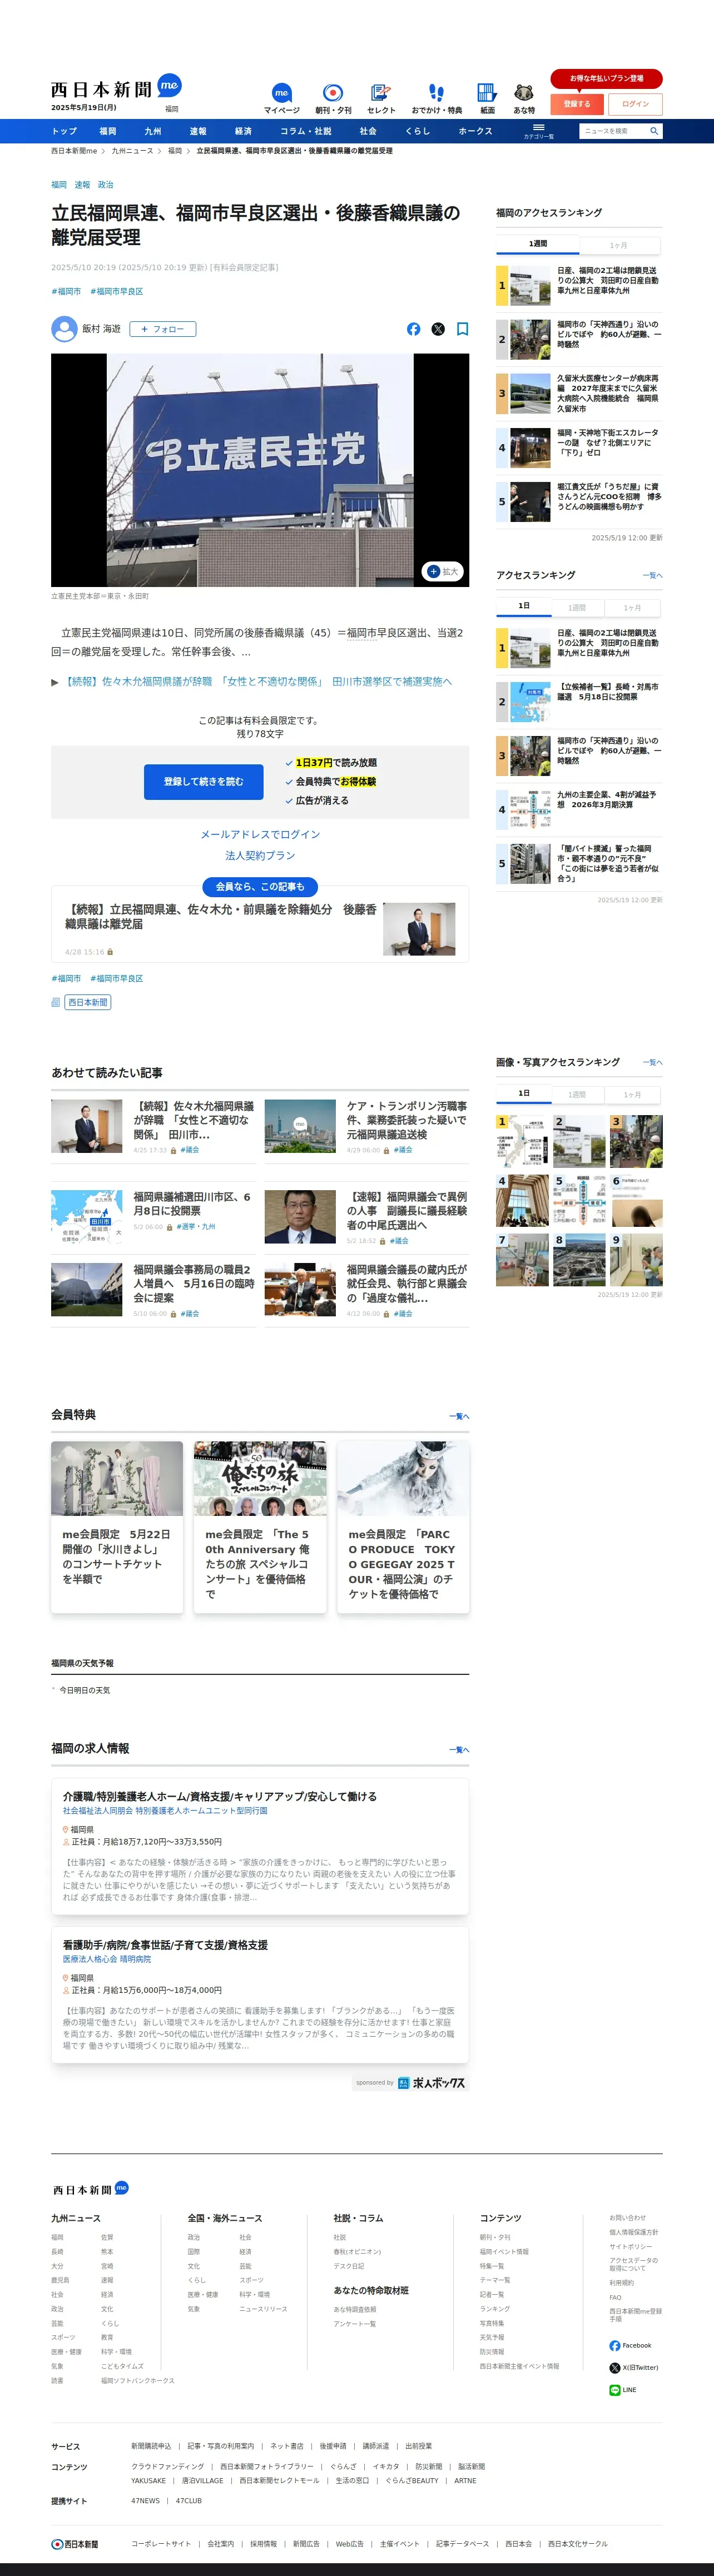Bookmark this article icon
The image size is (714, 2576).
coord(462,329)
